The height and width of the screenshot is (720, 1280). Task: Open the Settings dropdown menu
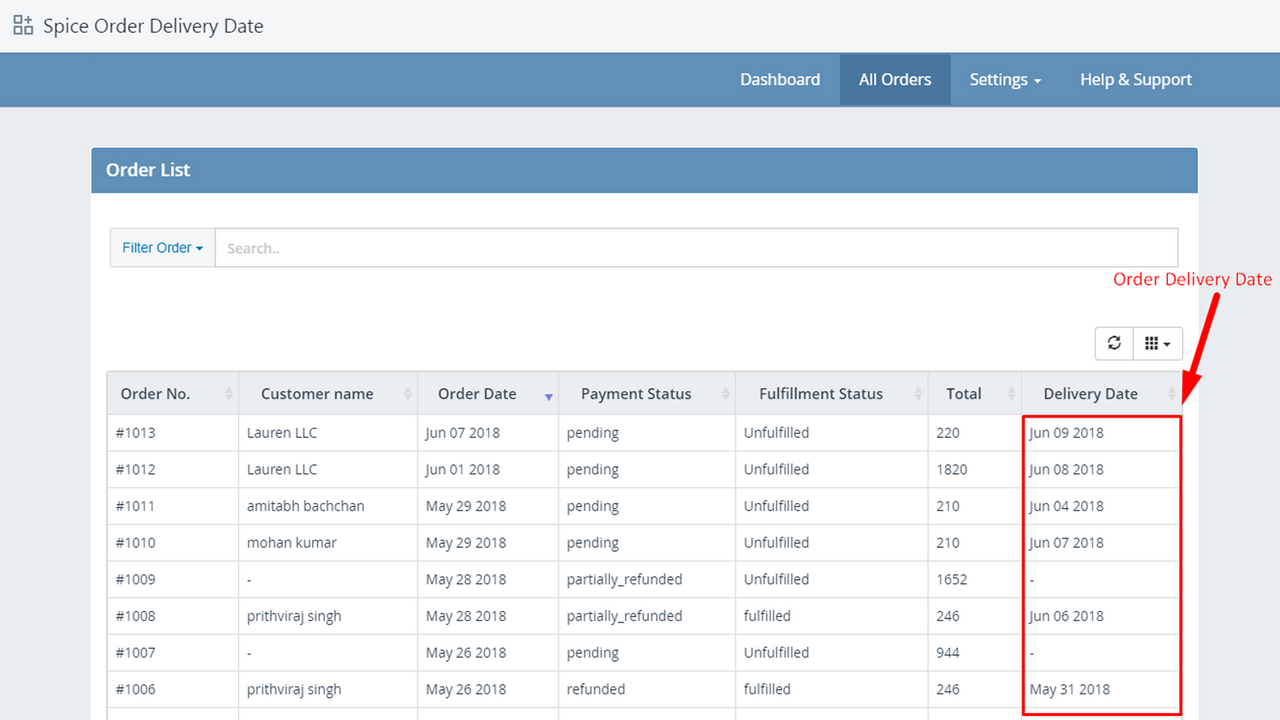tap(1005, 80)
